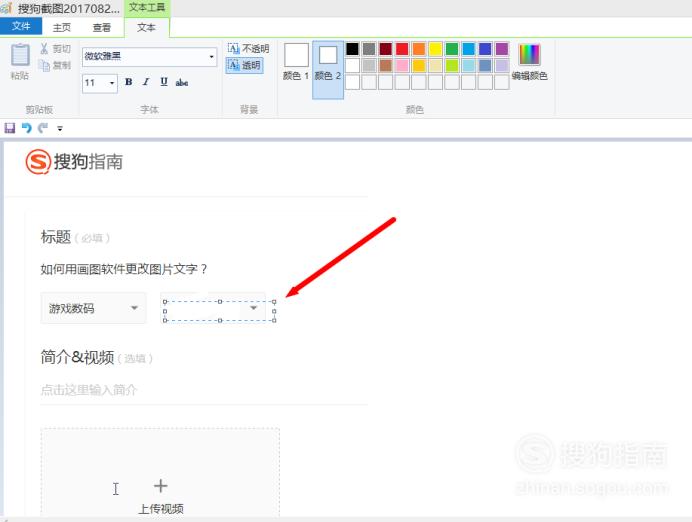The height and width of the screenshot is (522, 692).
Task: Save the image with the floppy icon
Action: click(x=10, y=128)
